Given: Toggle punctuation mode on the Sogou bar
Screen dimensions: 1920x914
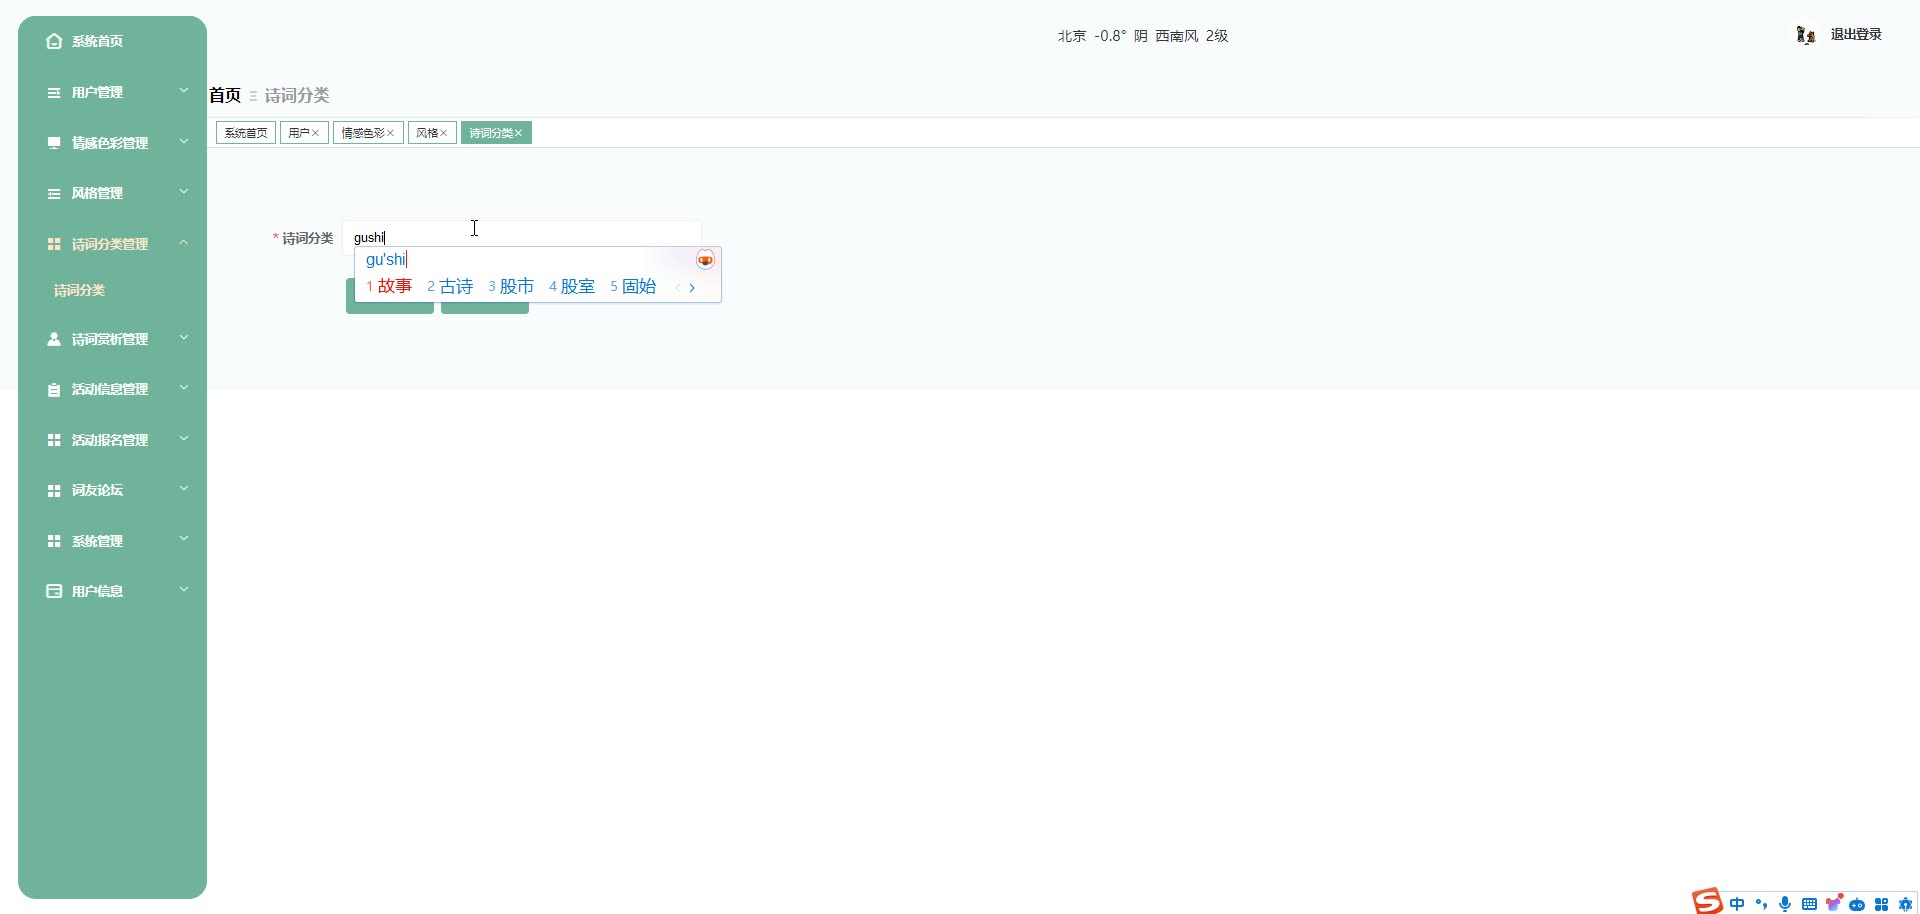Looking at the screenshot, I should click(x=1762, y=904).
